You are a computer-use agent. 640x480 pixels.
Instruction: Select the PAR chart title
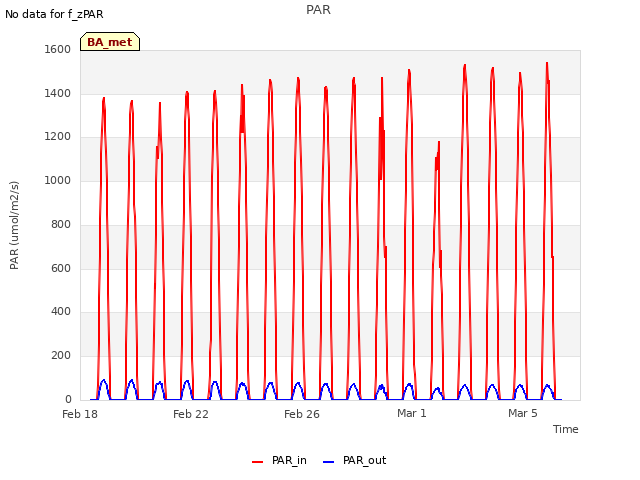318,10
